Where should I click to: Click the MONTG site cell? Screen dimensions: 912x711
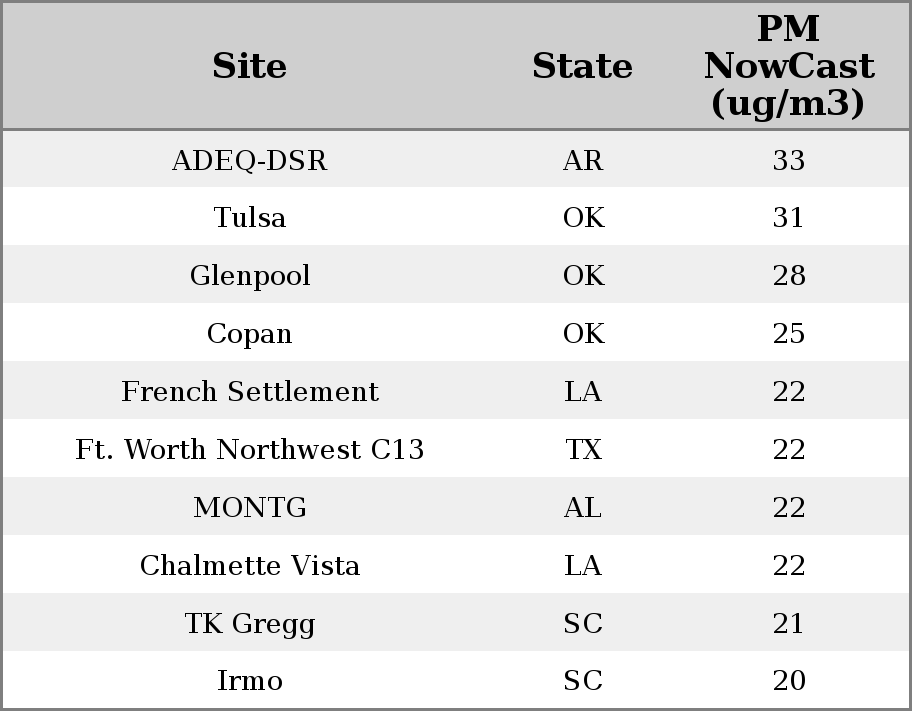249,508
